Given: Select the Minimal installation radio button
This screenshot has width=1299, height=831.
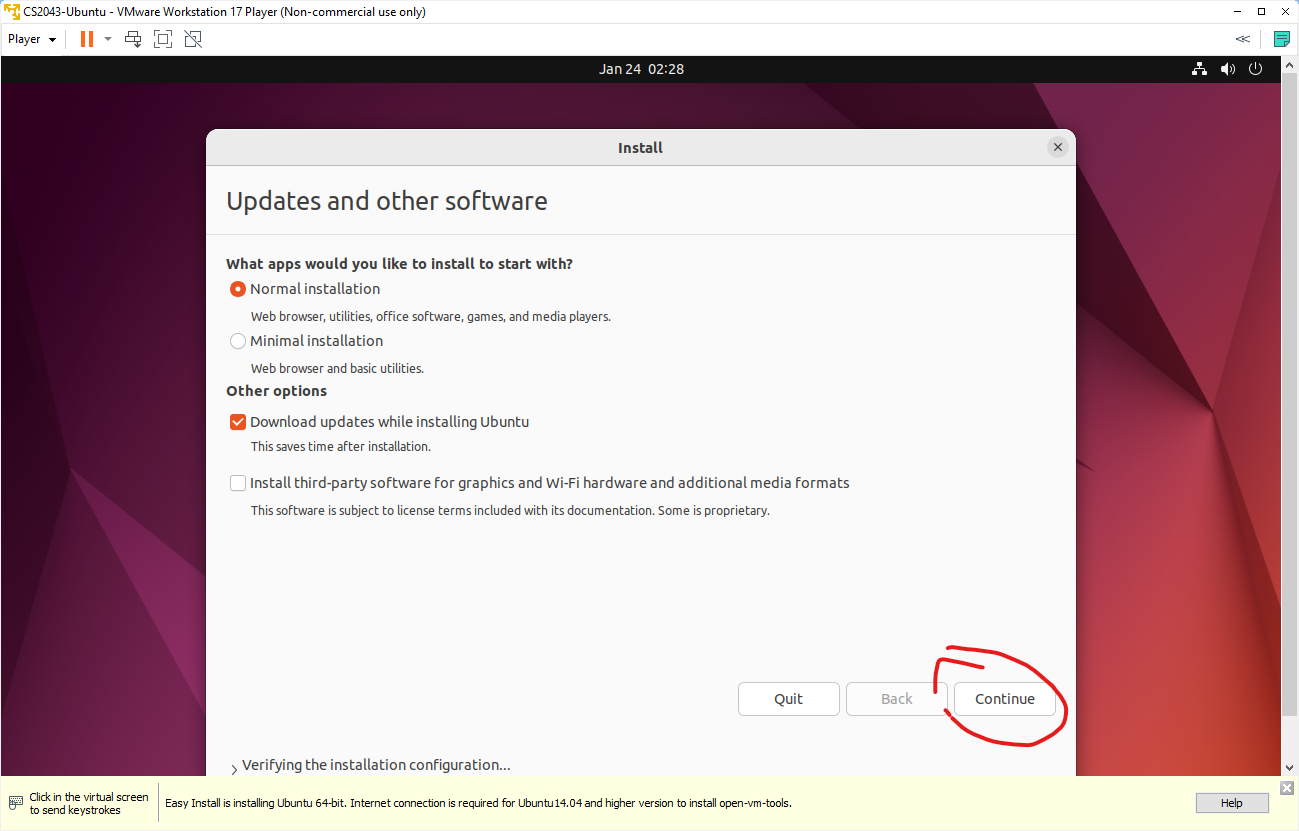Looking at the screenshot, I should [x=238, y=341].
